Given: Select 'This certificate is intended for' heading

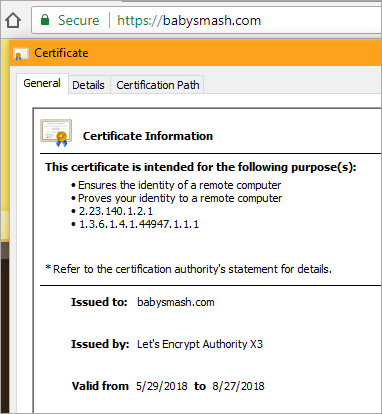Looking at the screenshot, I should (x=201, y=167).
